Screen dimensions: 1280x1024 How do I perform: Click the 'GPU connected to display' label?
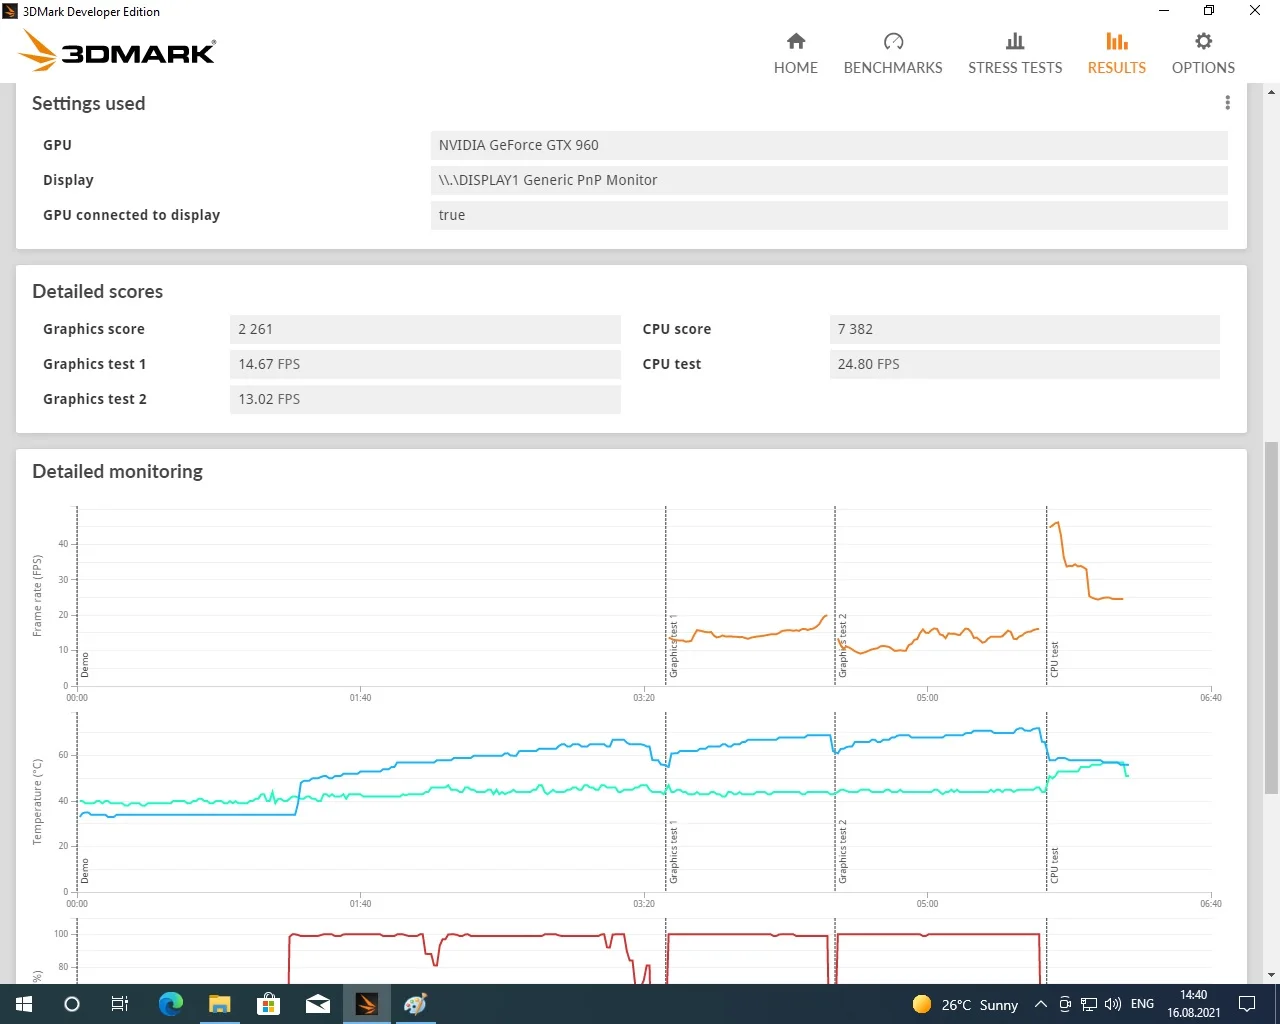coord(131,215)
